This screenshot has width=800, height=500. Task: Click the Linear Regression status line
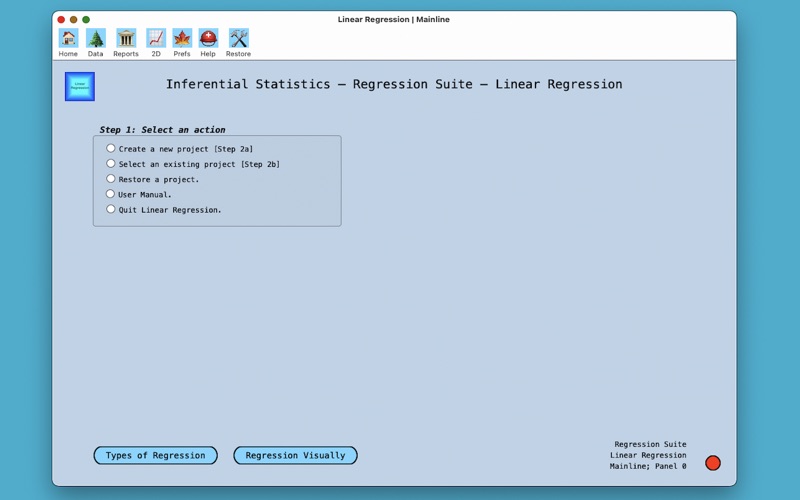(x=648, y=455)
